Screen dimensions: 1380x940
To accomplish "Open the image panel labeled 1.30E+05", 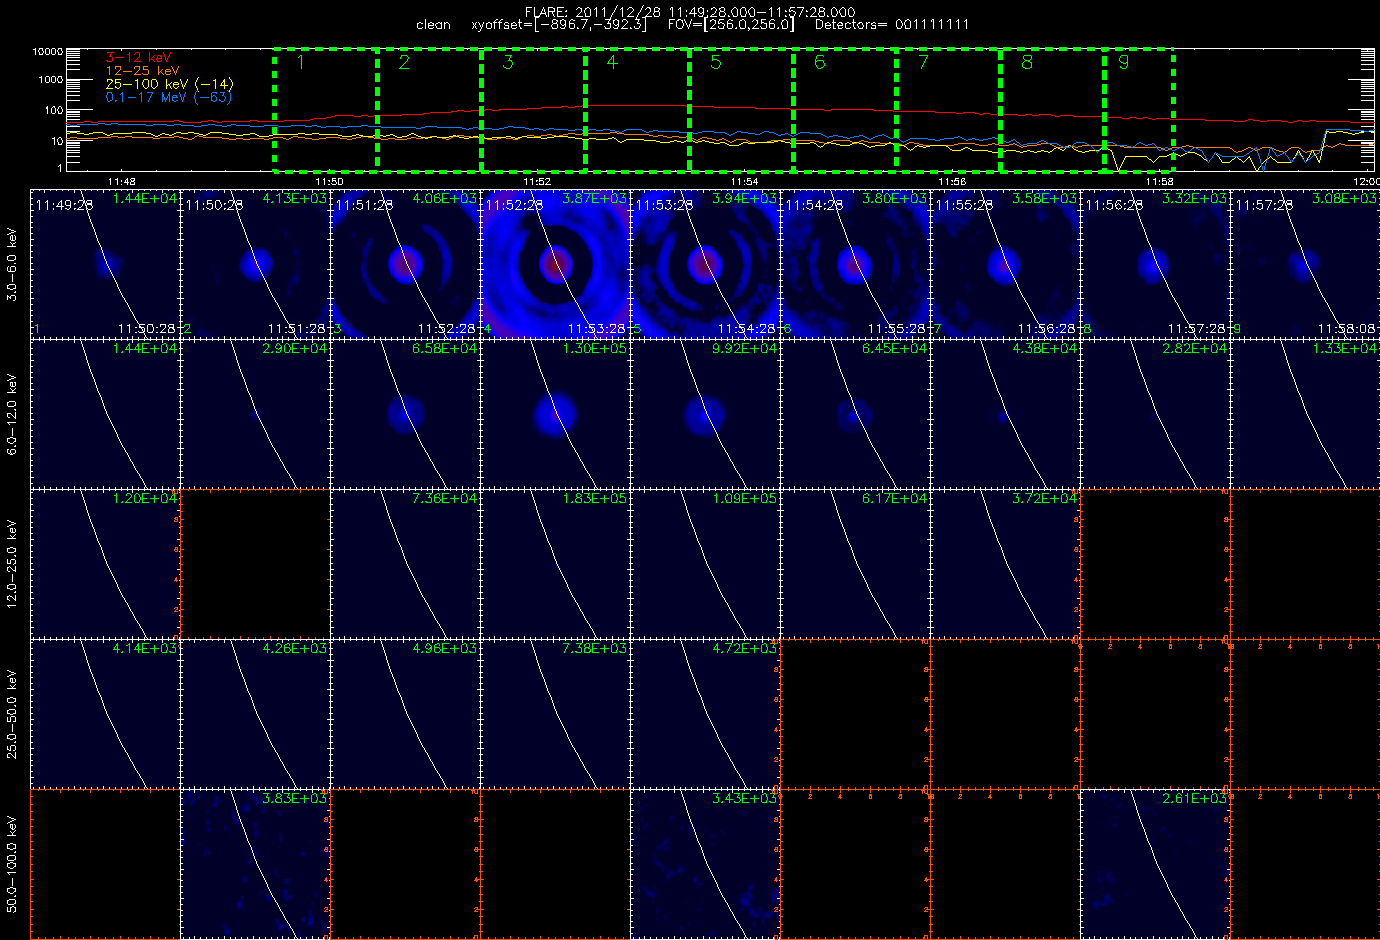I will click(x=555, y=414).
